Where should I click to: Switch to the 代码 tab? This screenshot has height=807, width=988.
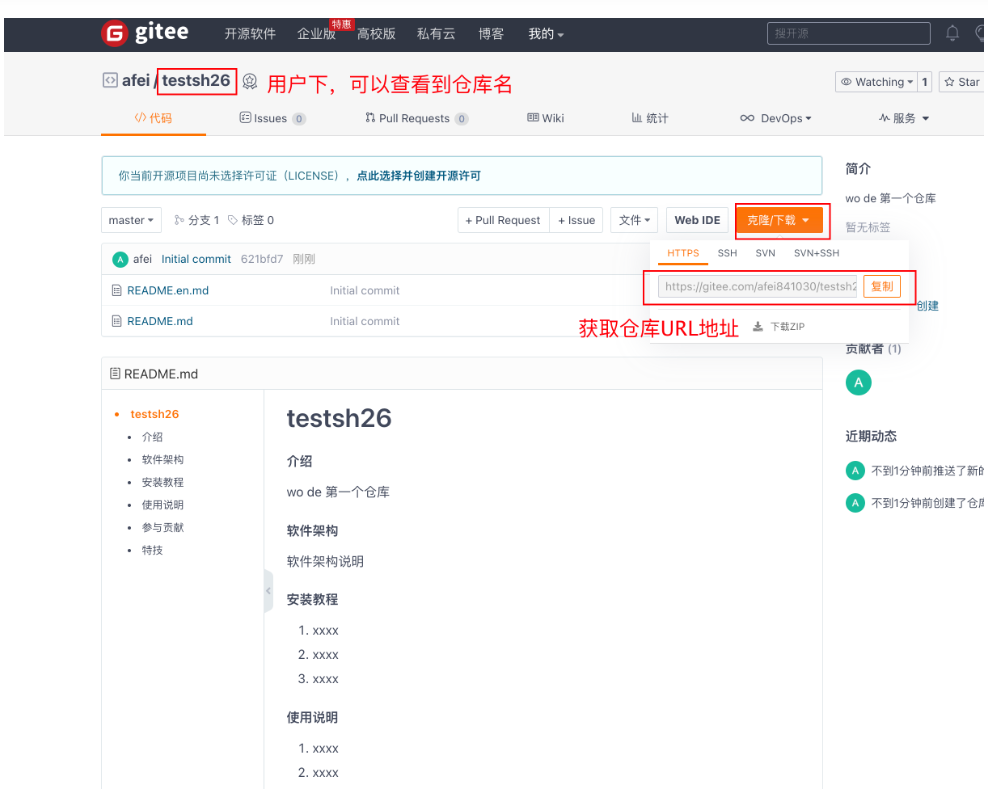[x=153, y=118]
